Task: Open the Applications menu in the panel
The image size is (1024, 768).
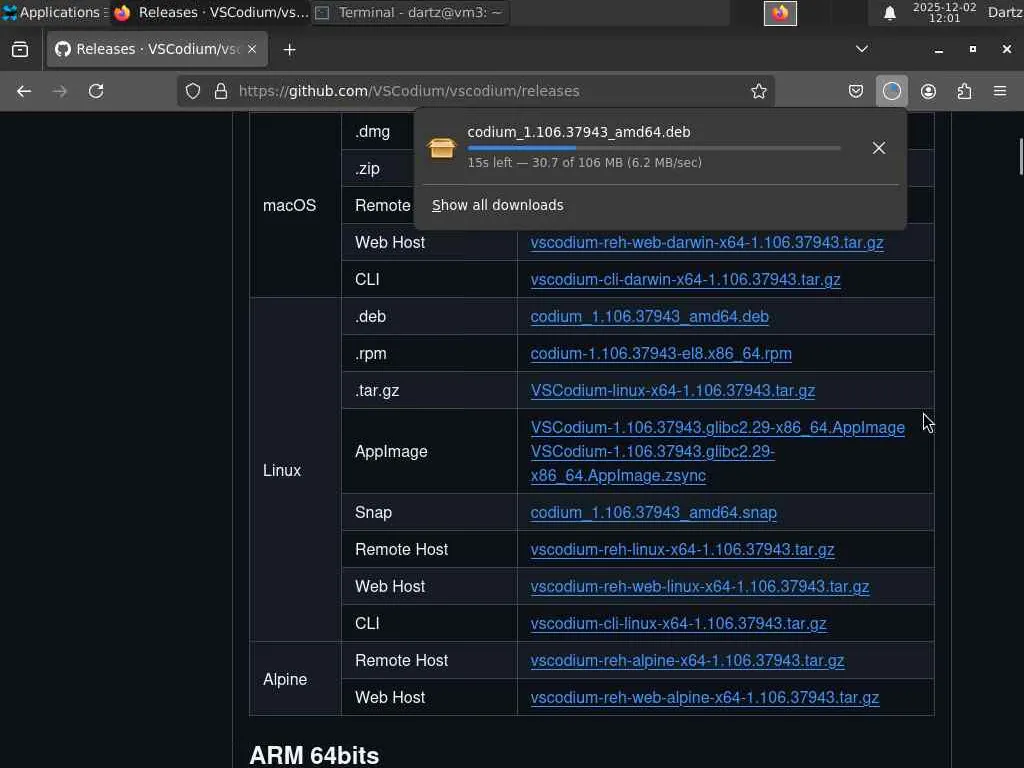Action: (x=54, y=12)
